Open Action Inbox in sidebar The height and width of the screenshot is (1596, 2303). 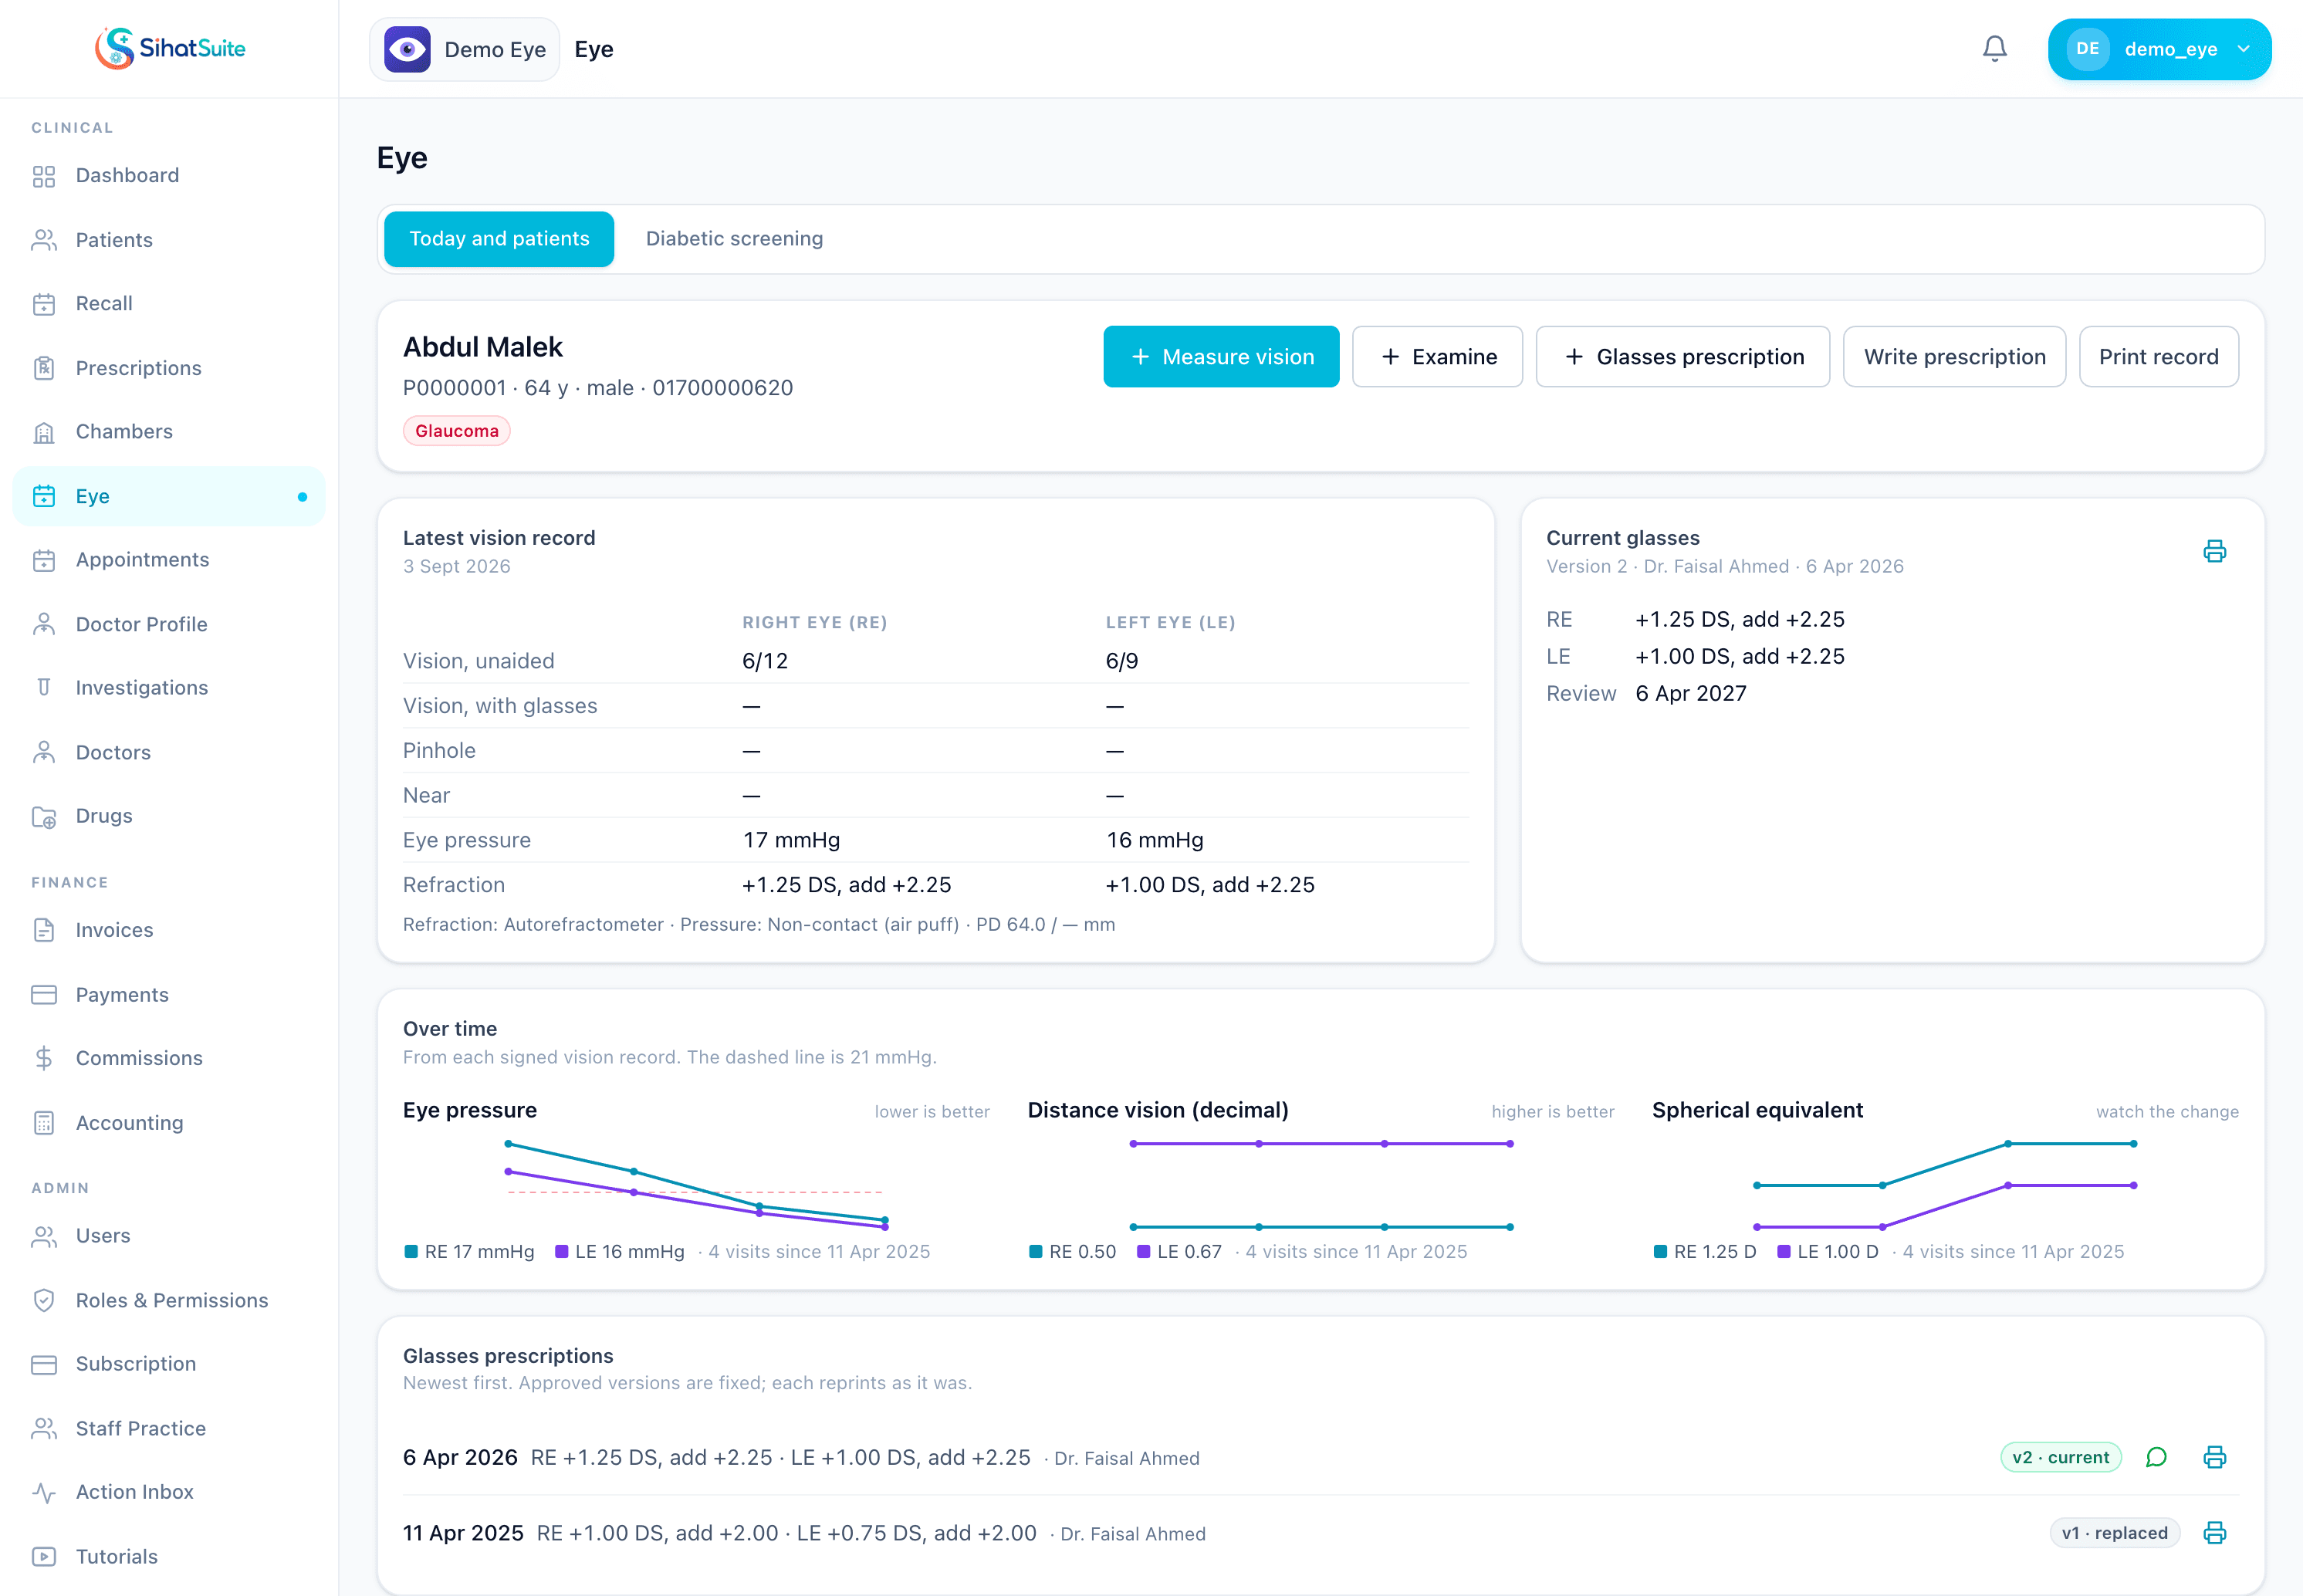[169, 1492]
